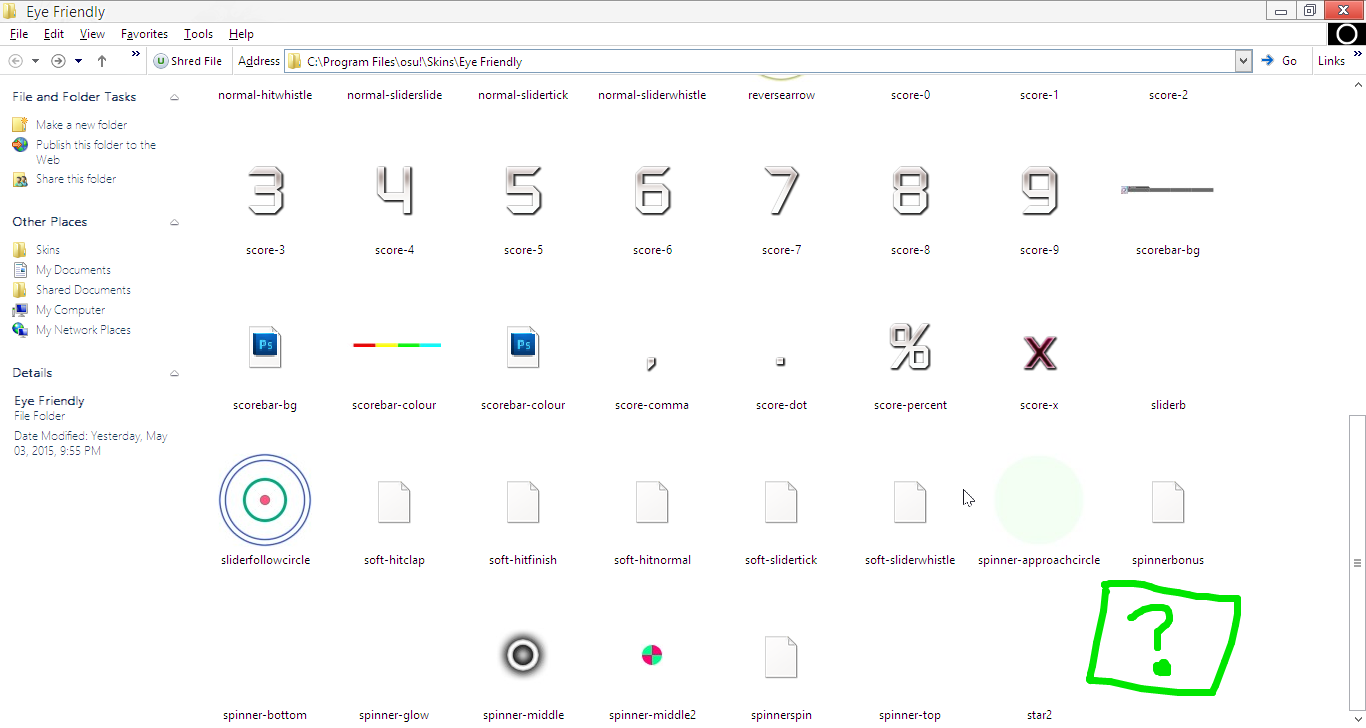
Task: Select the spinner-middle2 pinwheel image
Action: (652, 655)
